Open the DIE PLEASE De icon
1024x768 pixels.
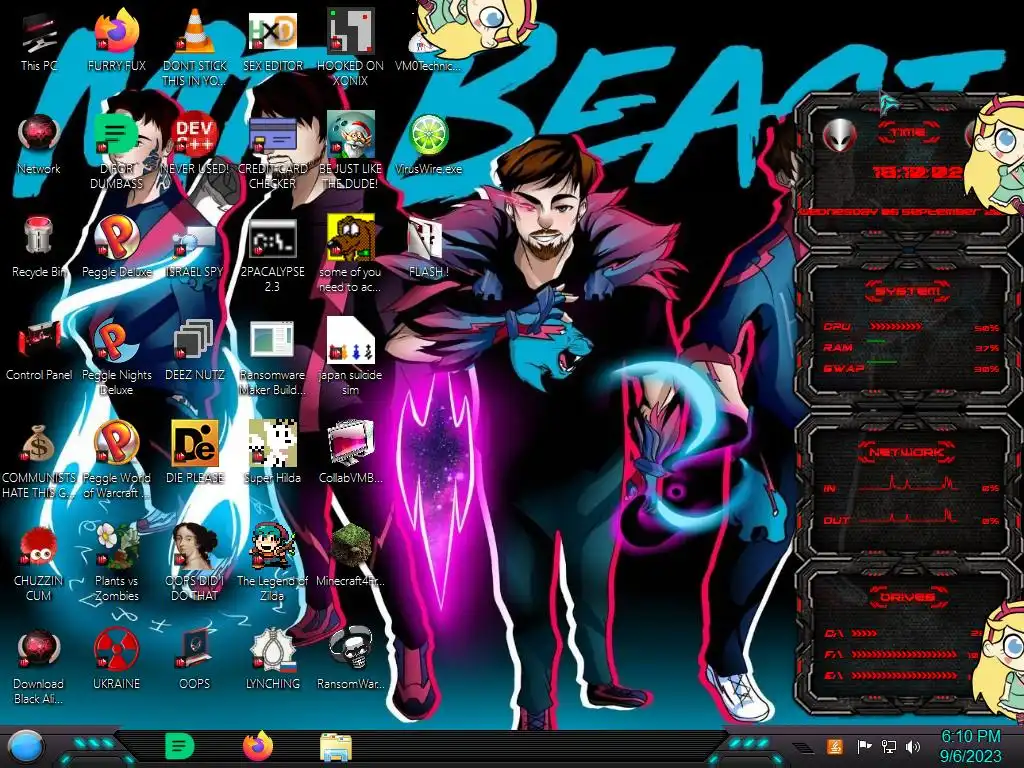[x=195, y=452]
